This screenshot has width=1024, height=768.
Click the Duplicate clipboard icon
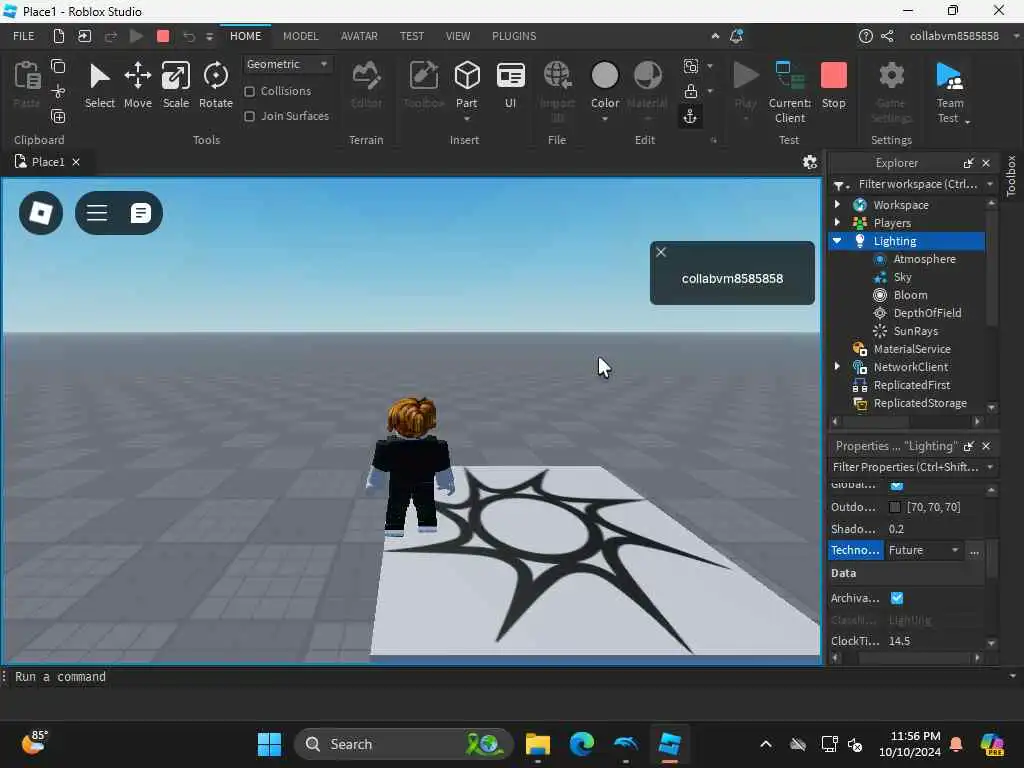pyautogui.click(x=58, y=116)
